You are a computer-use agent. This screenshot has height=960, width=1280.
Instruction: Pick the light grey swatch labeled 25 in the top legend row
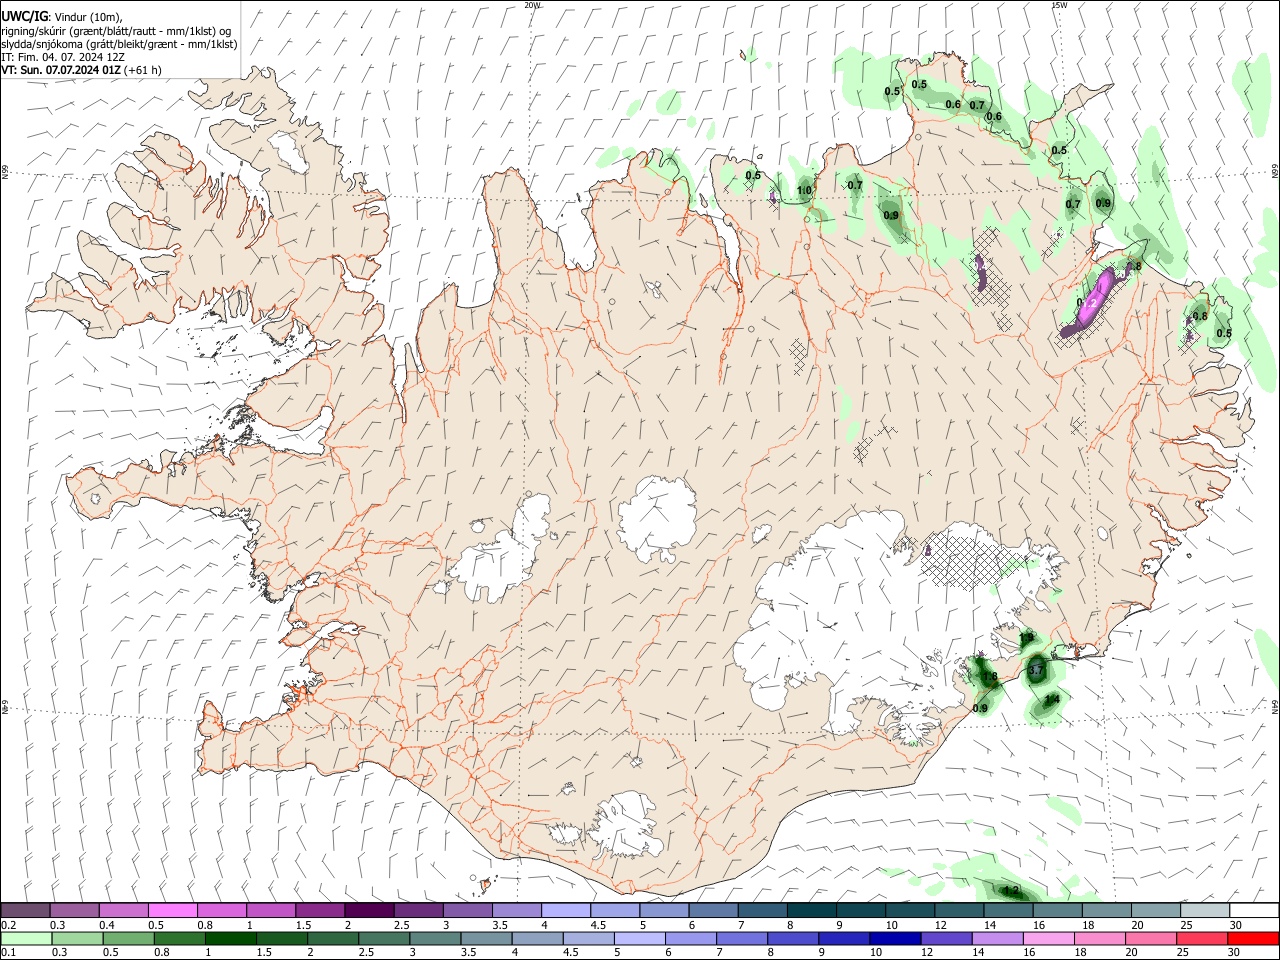click(1205, 910)
